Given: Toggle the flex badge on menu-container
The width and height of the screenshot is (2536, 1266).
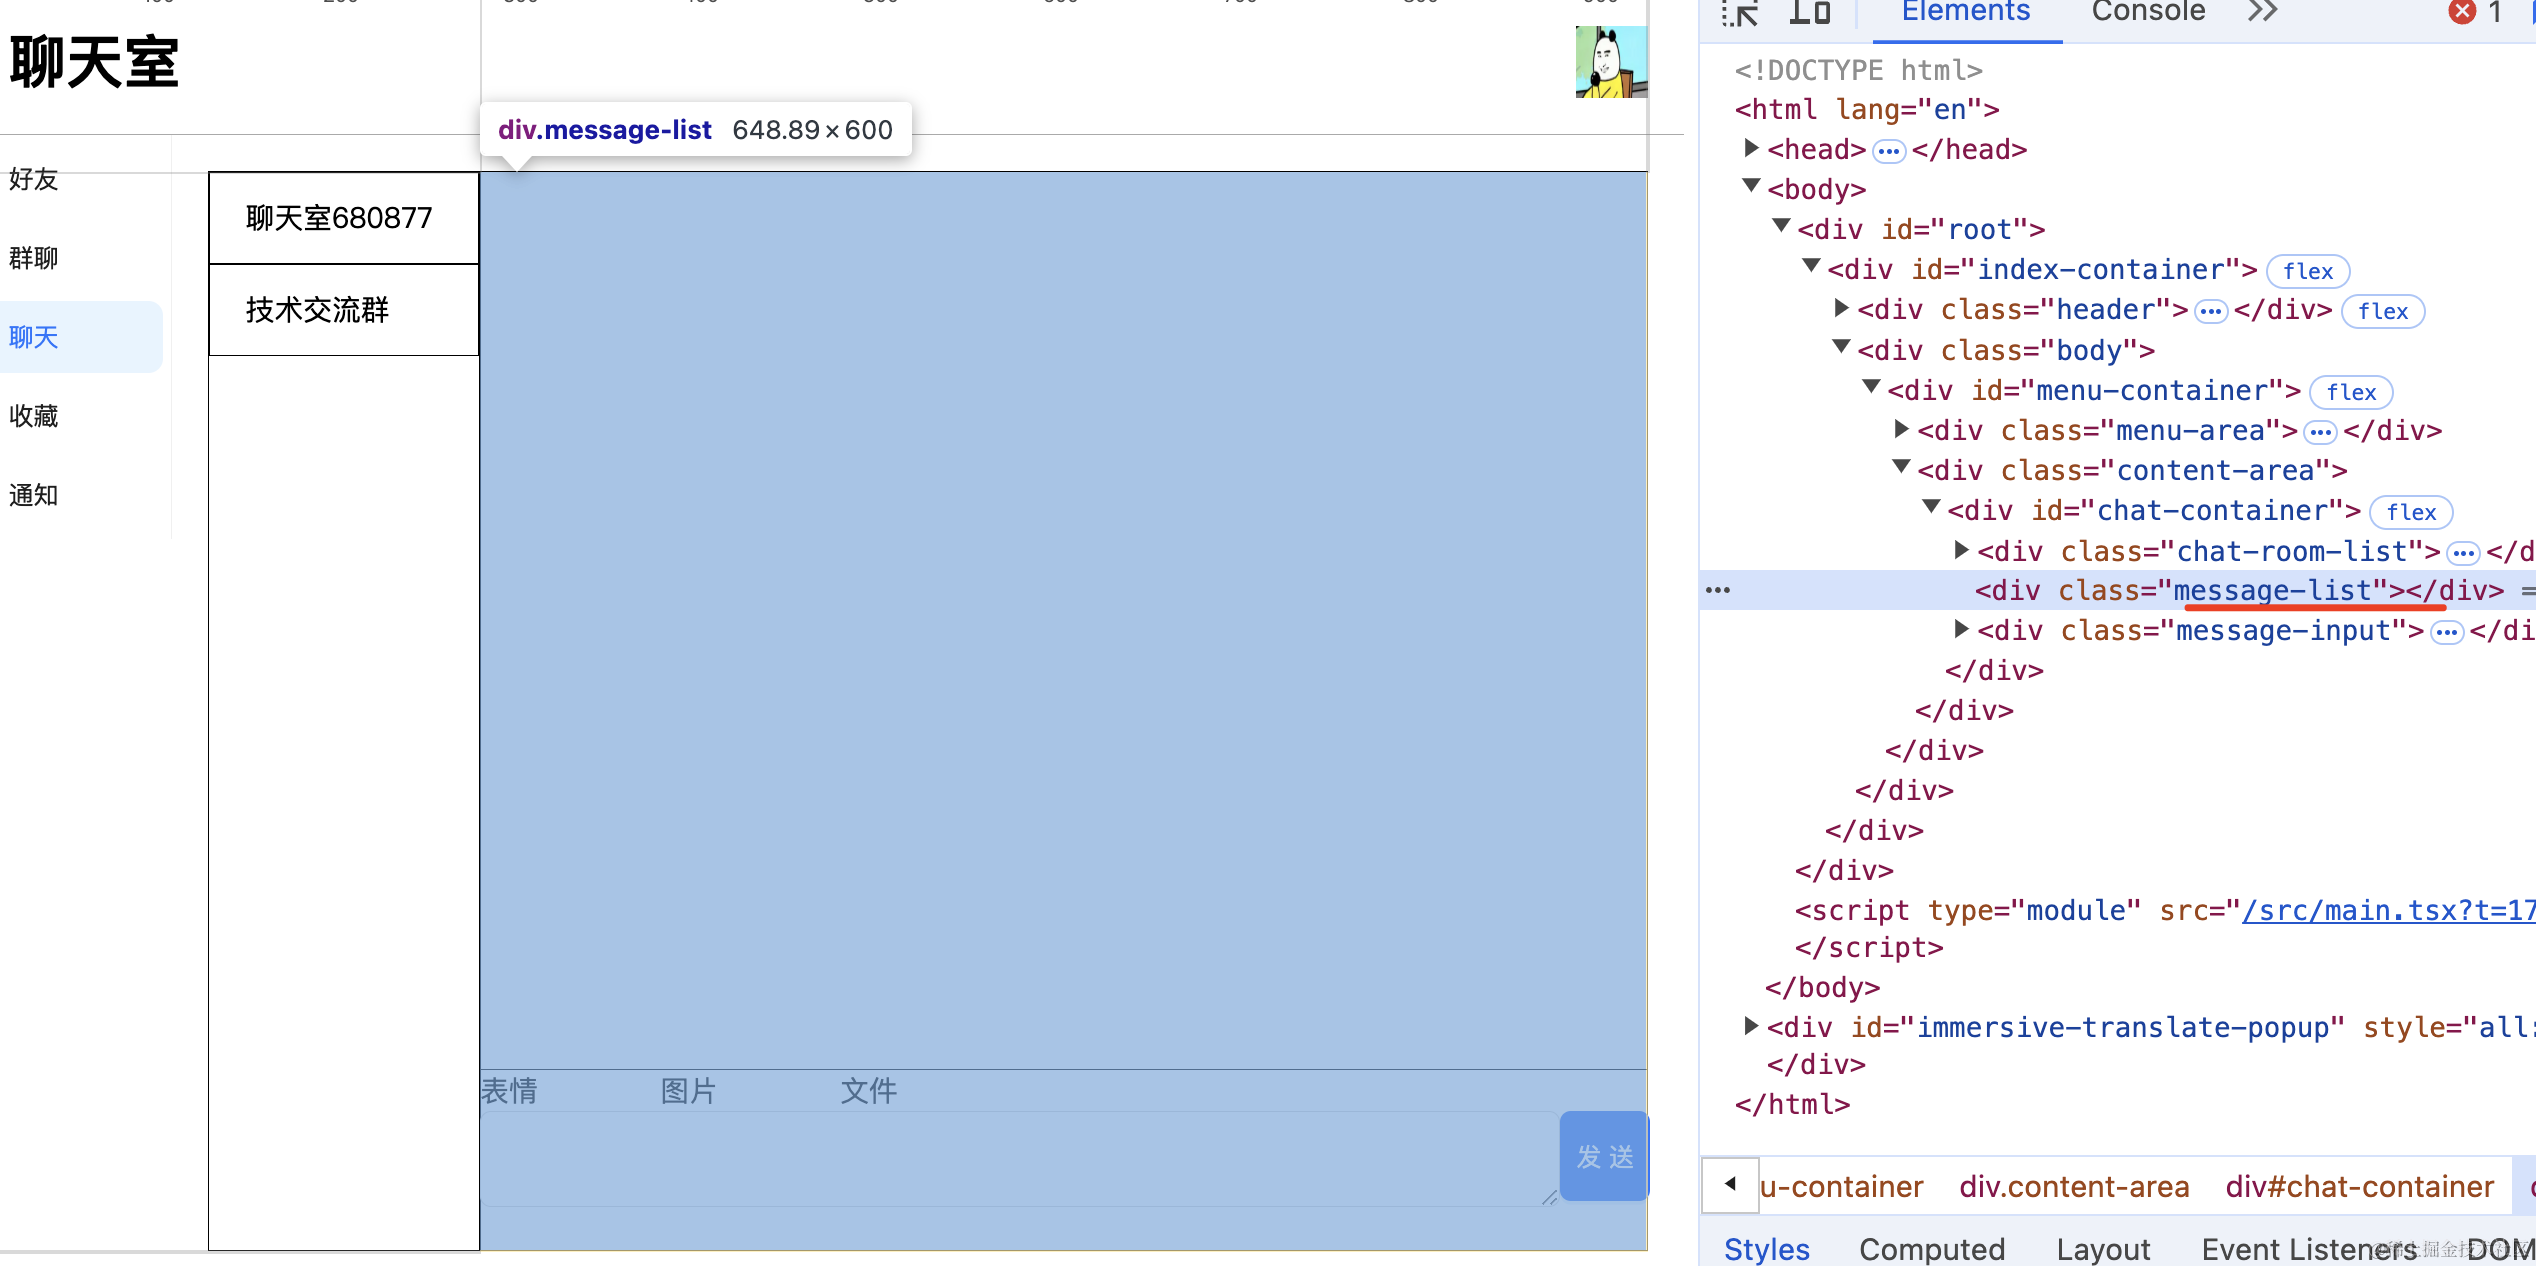Looking at the screenshot, I should click(x=2350, y=392).
